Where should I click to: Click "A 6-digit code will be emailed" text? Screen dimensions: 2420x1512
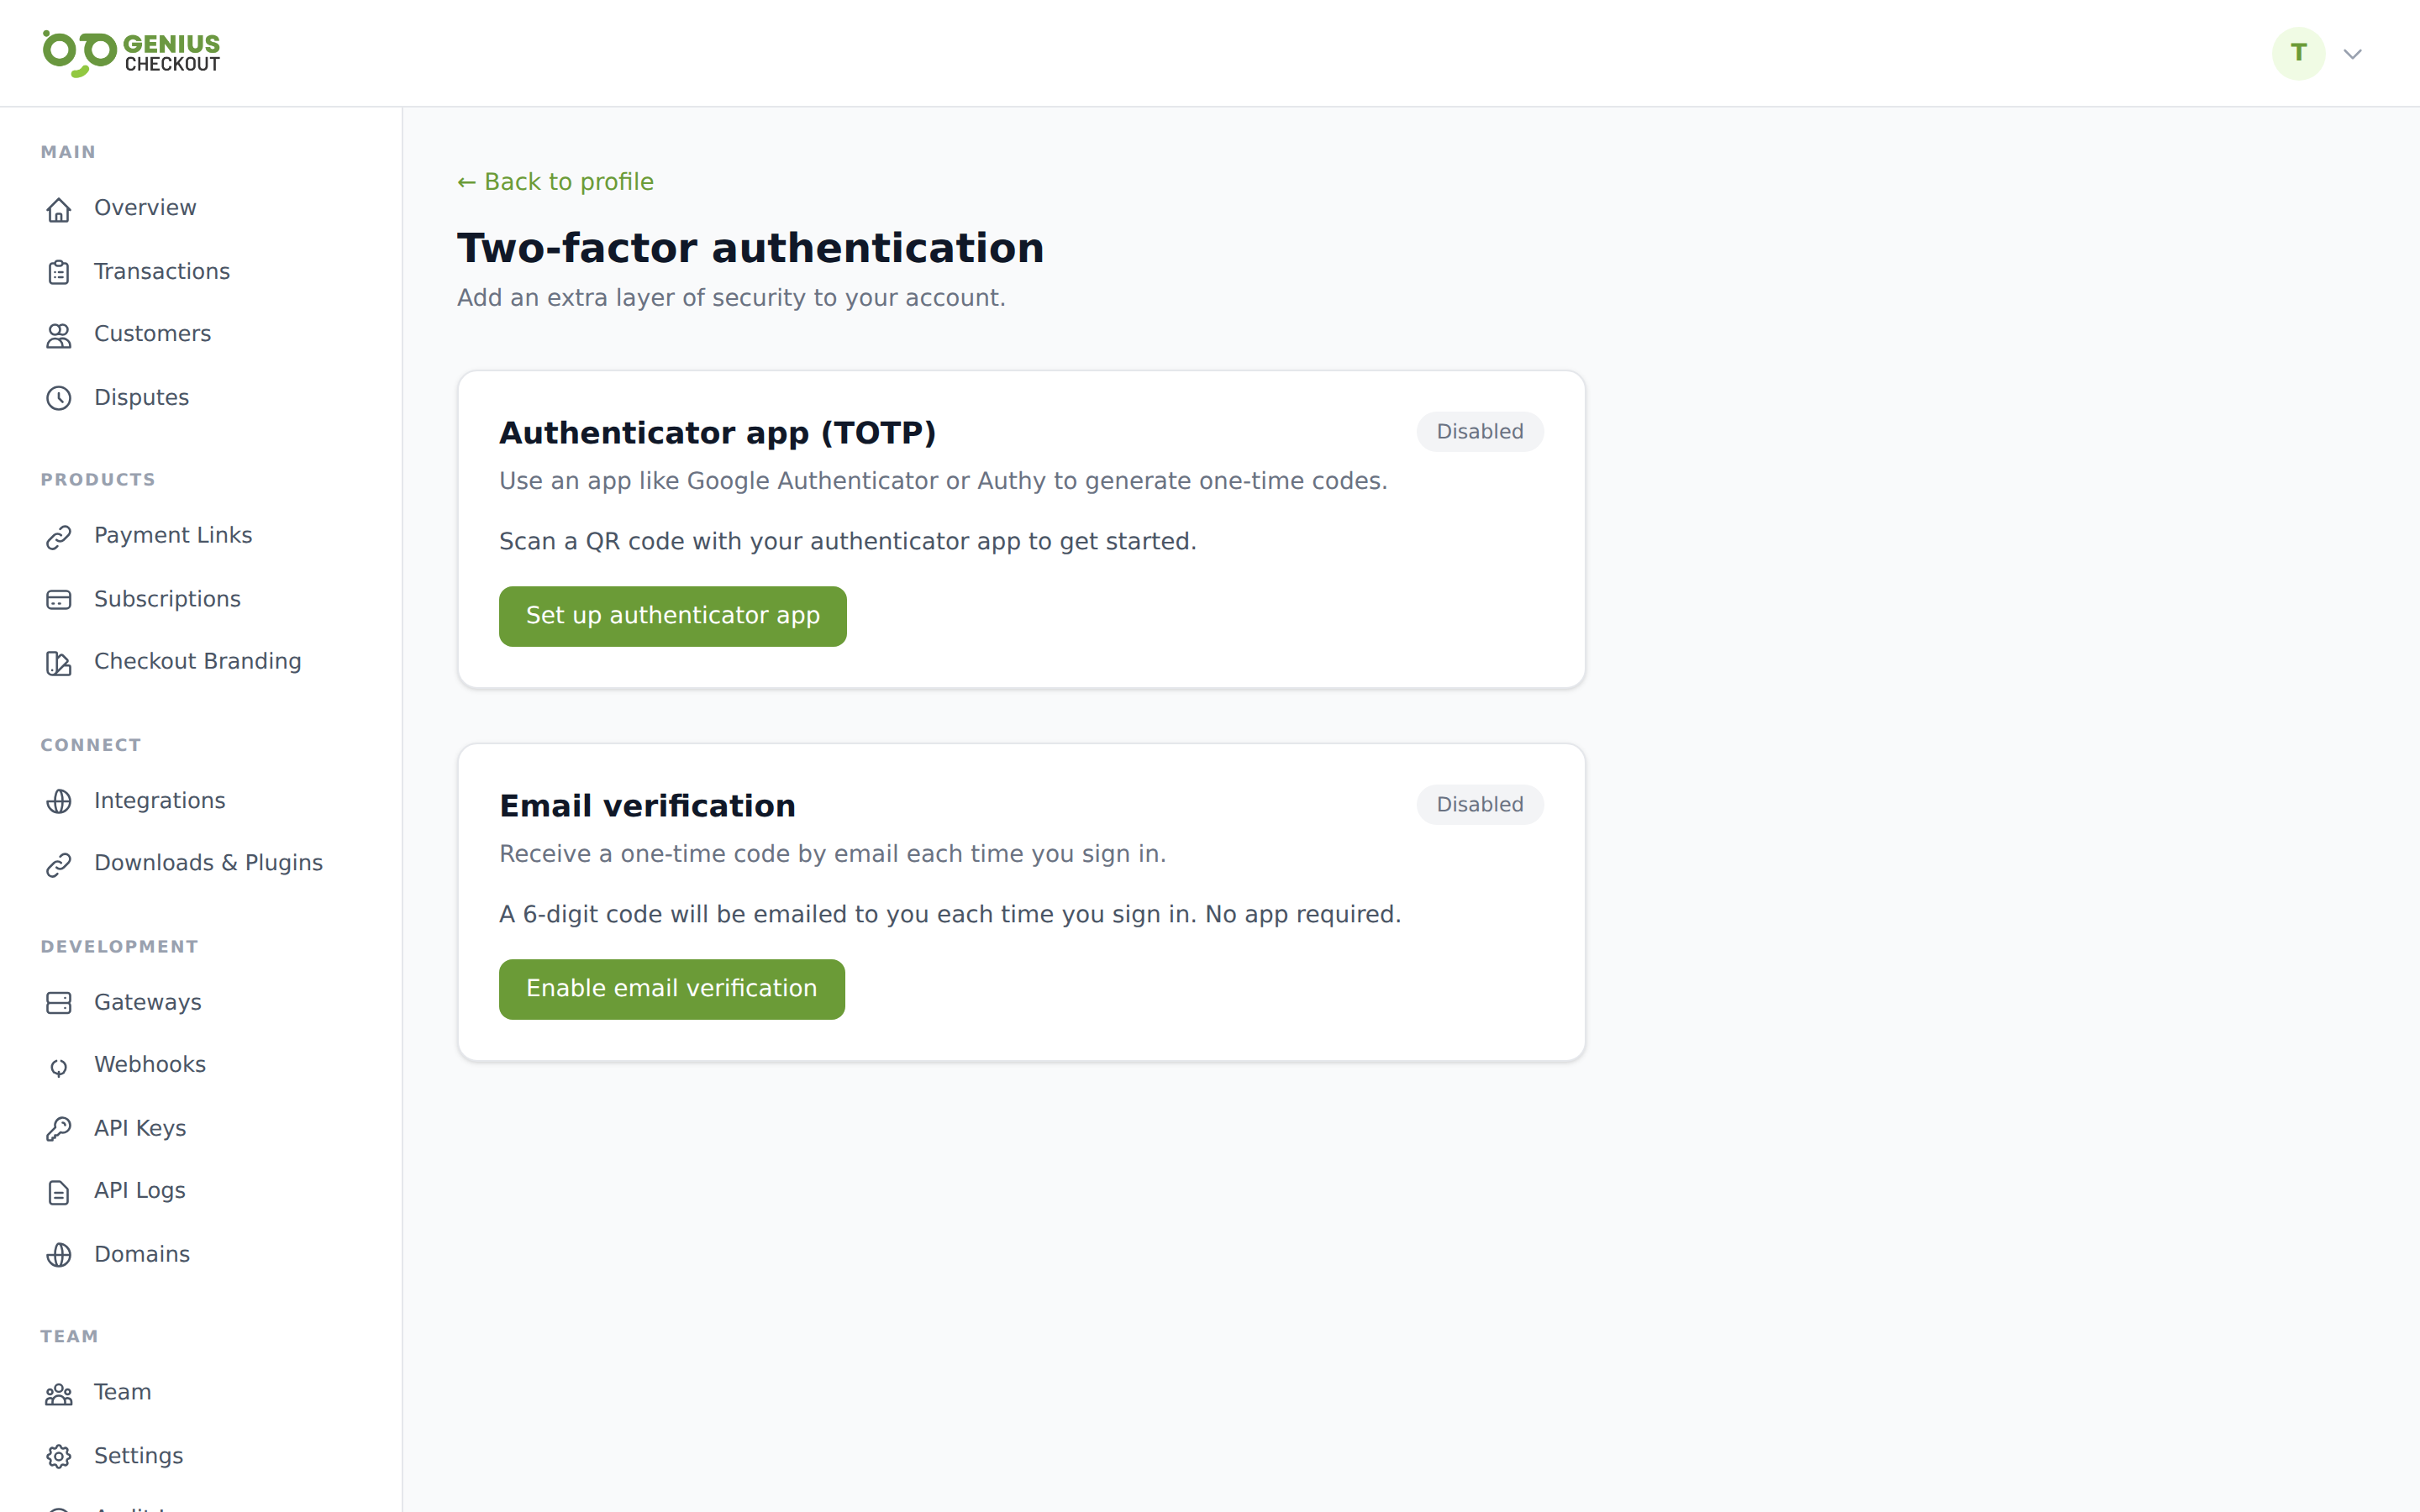[950, 915]
